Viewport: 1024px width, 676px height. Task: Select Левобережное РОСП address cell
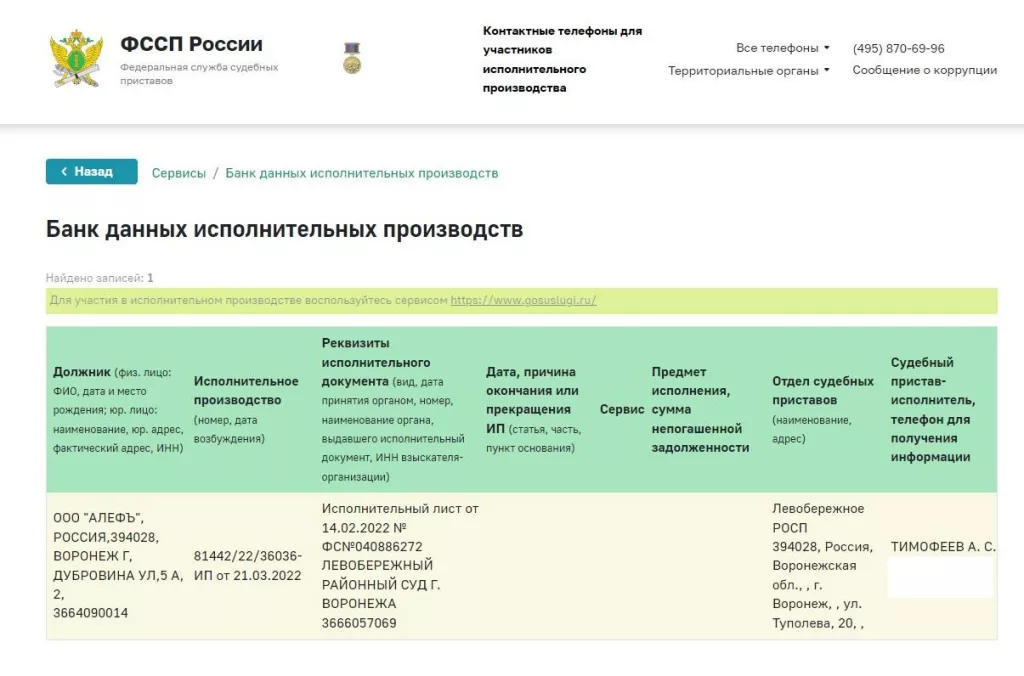[823, 566]
